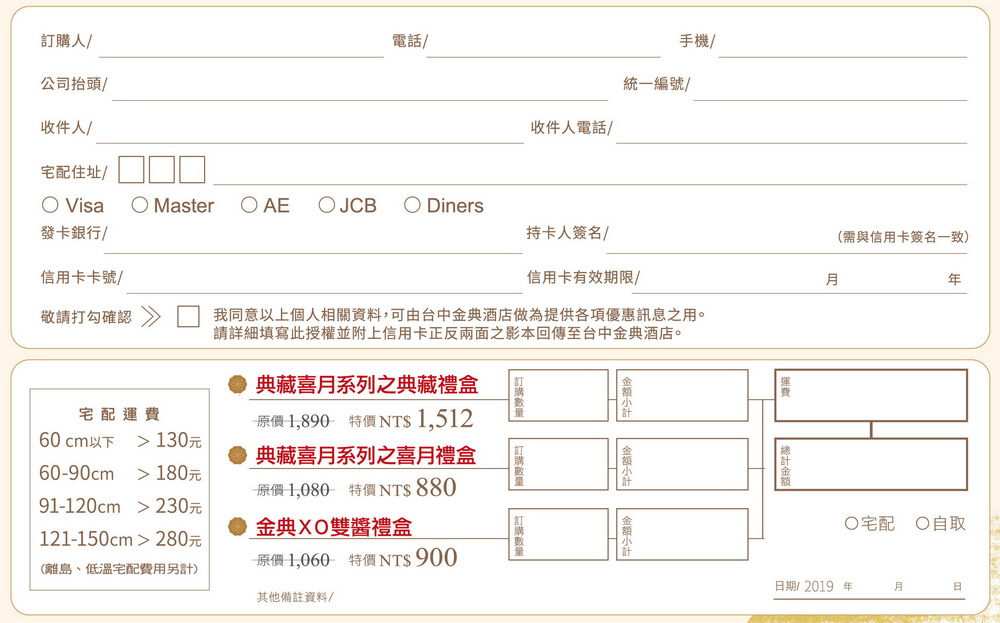The image size is (1000, 623).
Task: Click the 月 blank in the 日期 line
Action: pyautogui.click(x=873, y=587)
